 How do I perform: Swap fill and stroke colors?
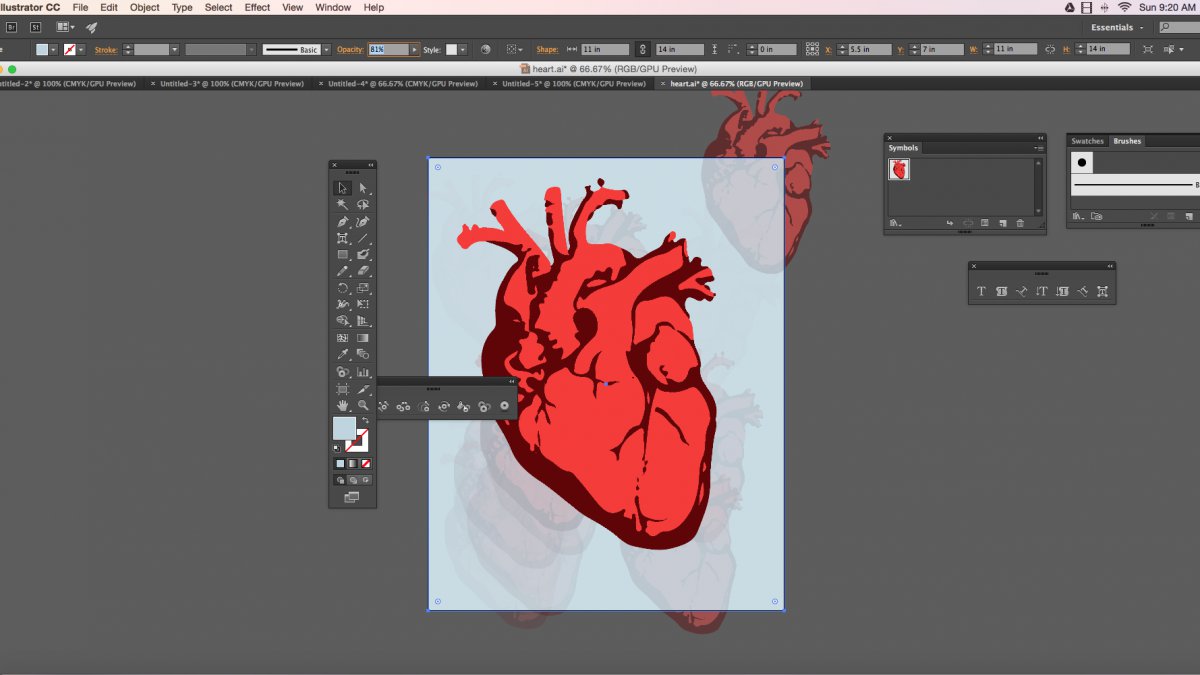pos(366,421)
